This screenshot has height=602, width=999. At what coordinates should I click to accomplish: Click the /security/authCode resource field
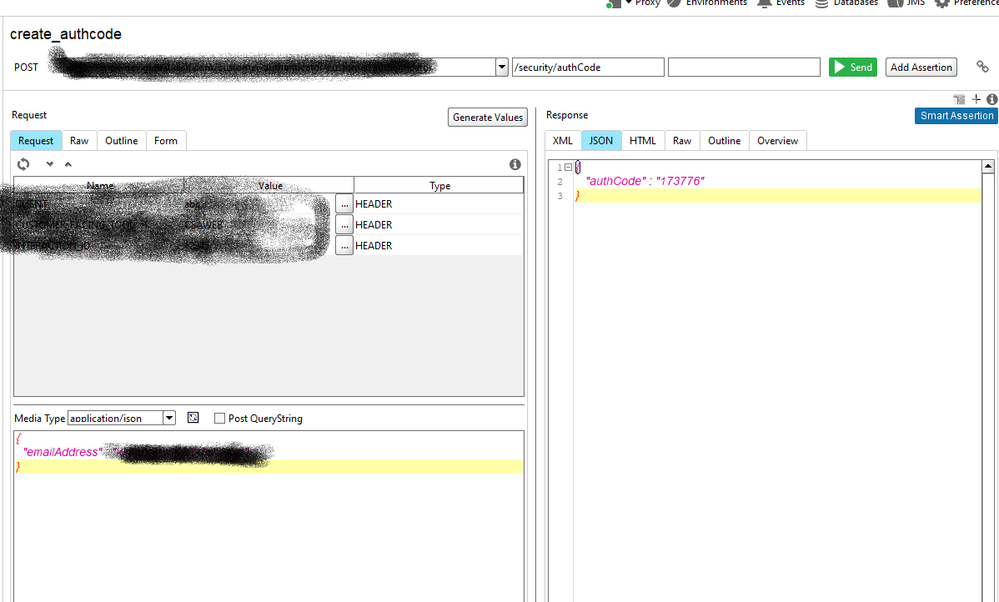pos(588,67)
